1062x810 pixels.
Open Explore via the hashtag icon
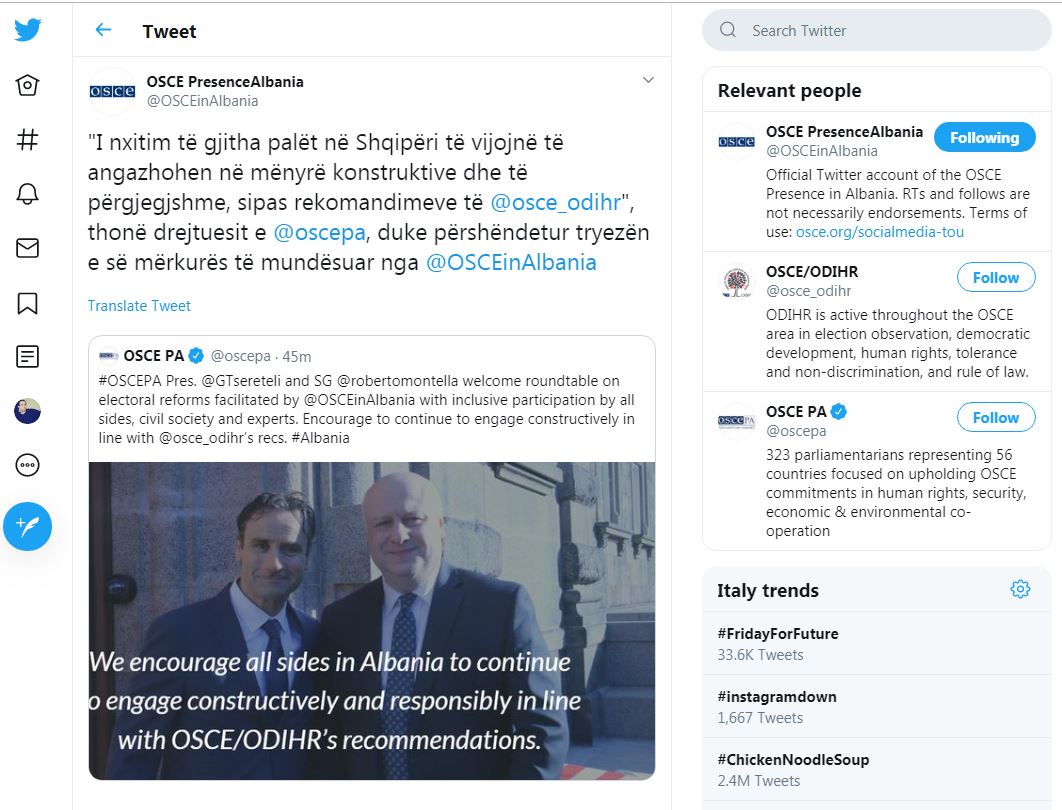pyautogui.click(x=27, y=140)
